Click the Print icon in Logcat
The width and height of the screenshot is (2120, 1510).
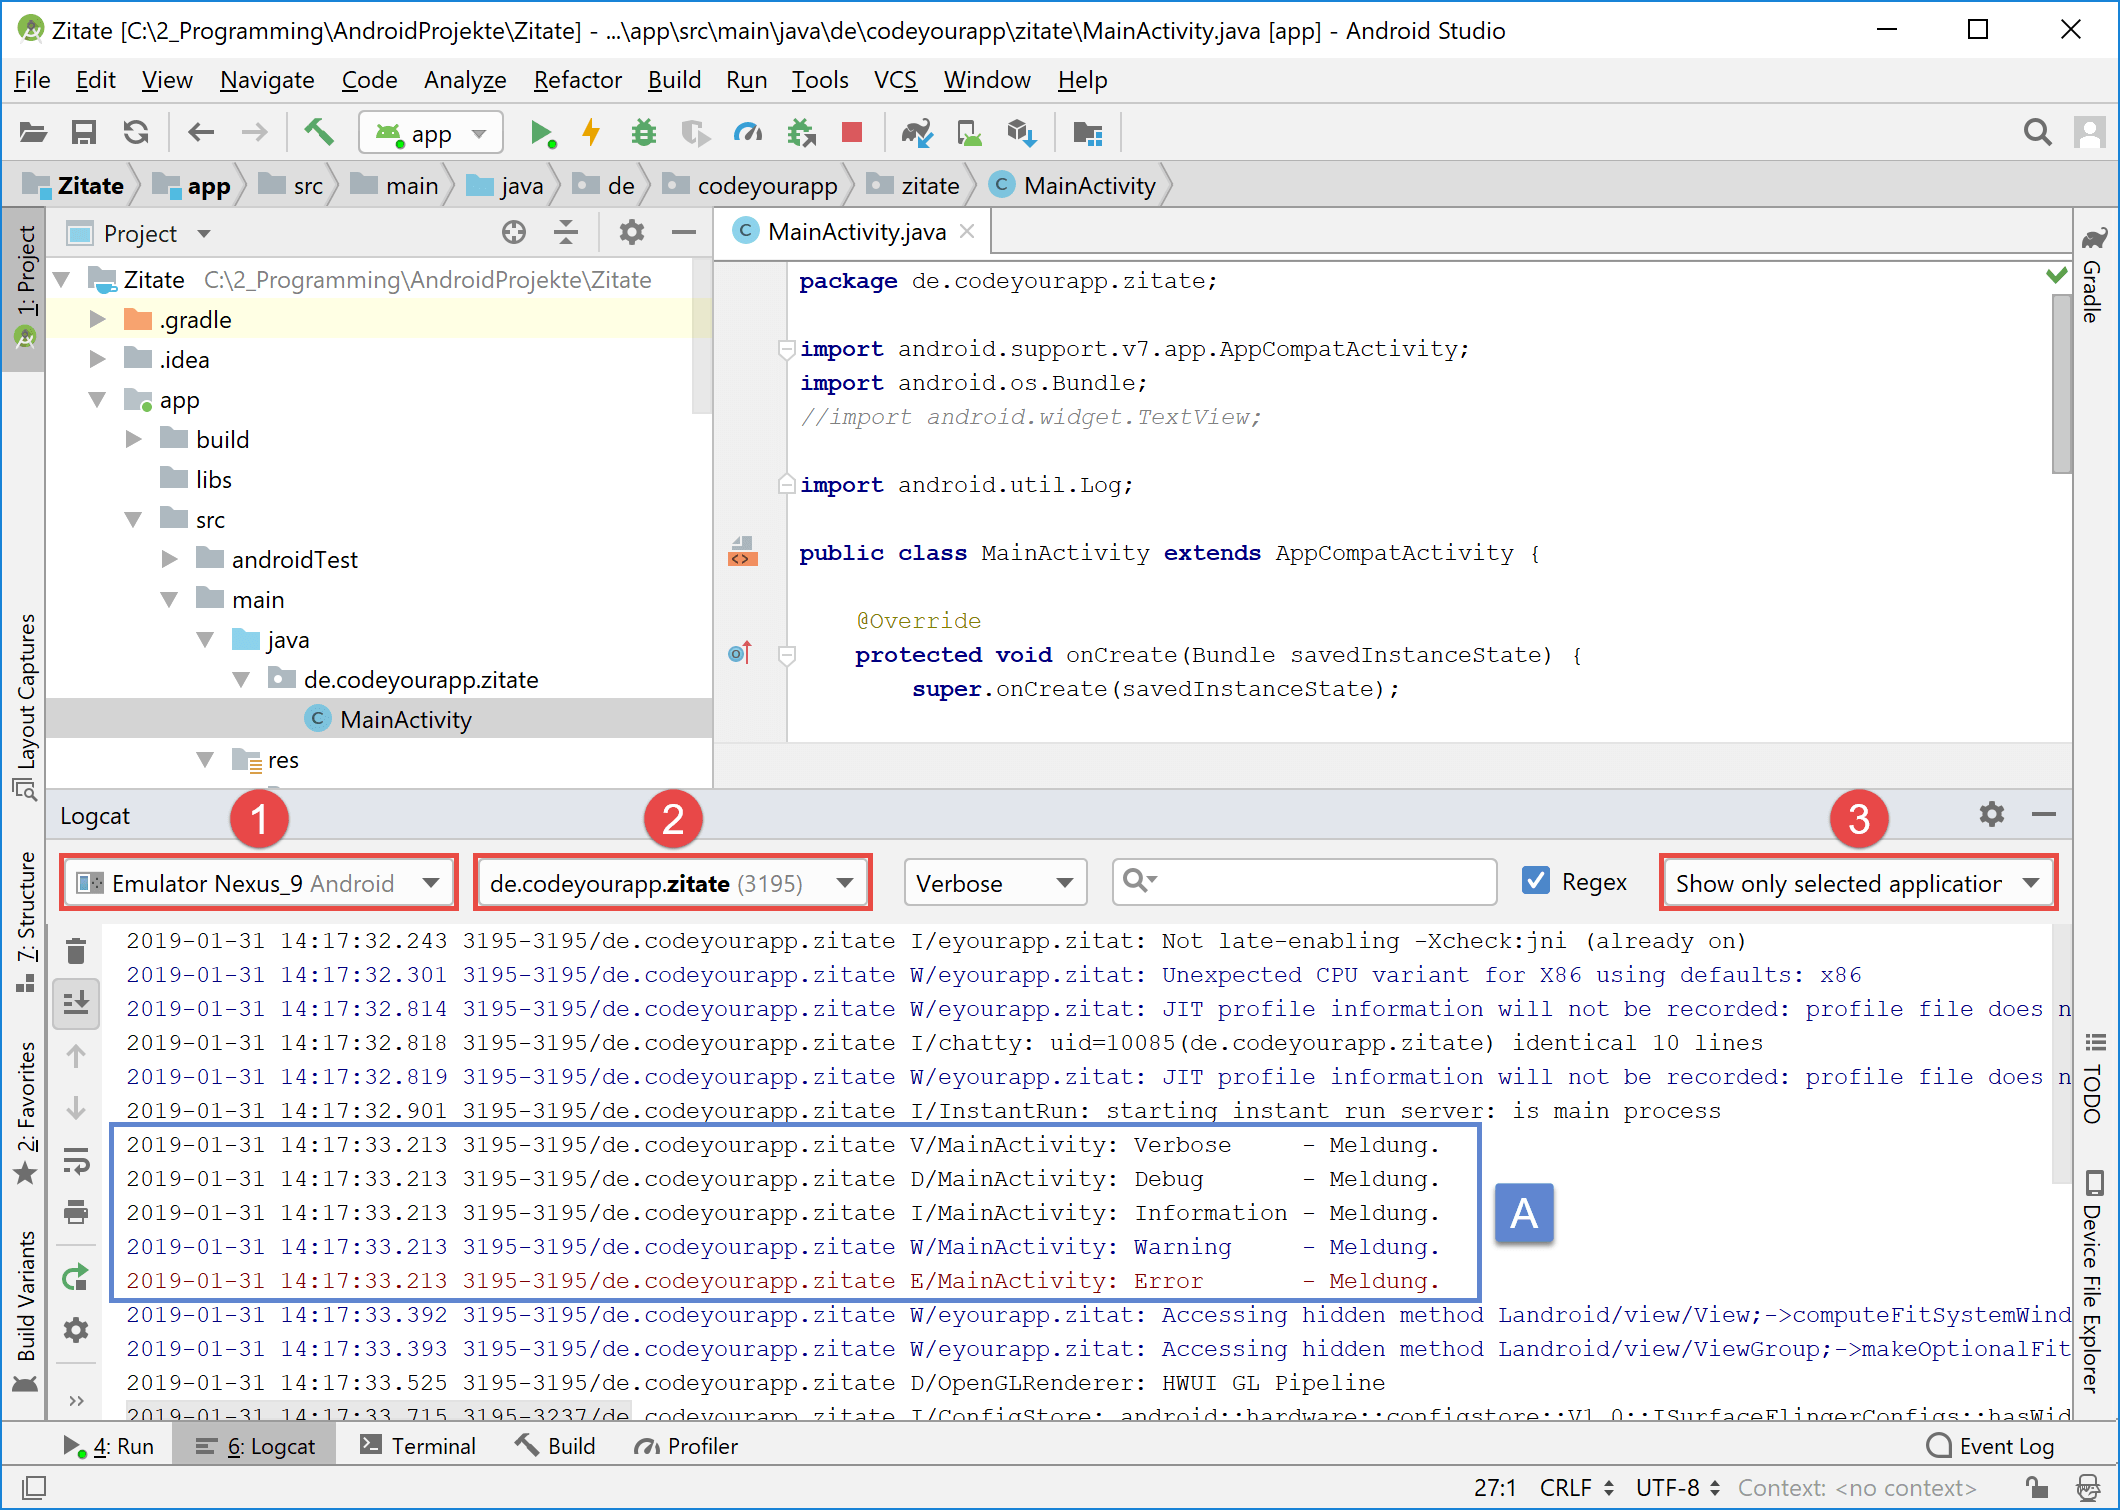coord(76,1212)
